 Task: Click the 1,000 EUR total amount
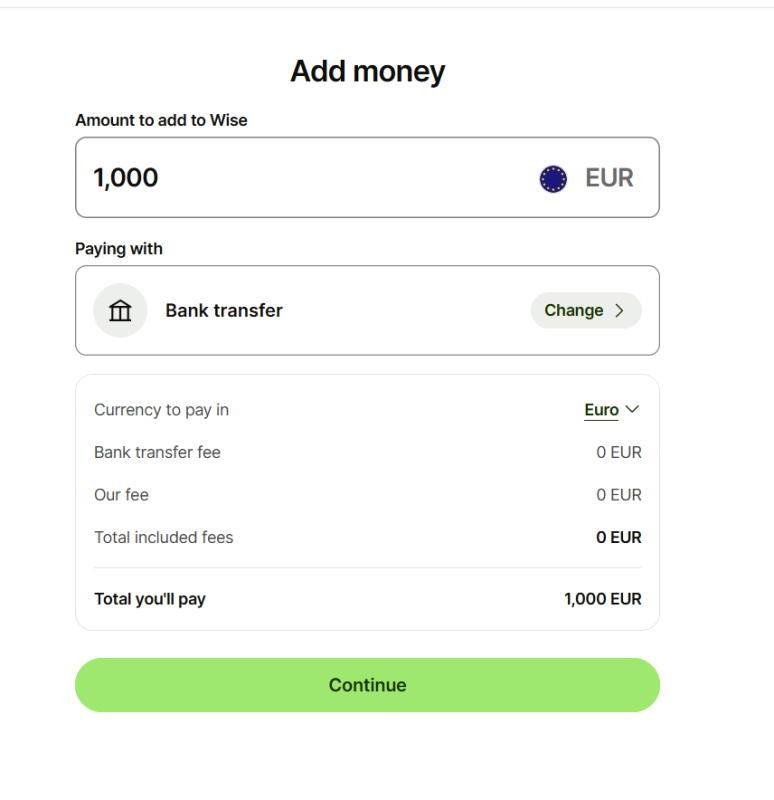(603, 599)
